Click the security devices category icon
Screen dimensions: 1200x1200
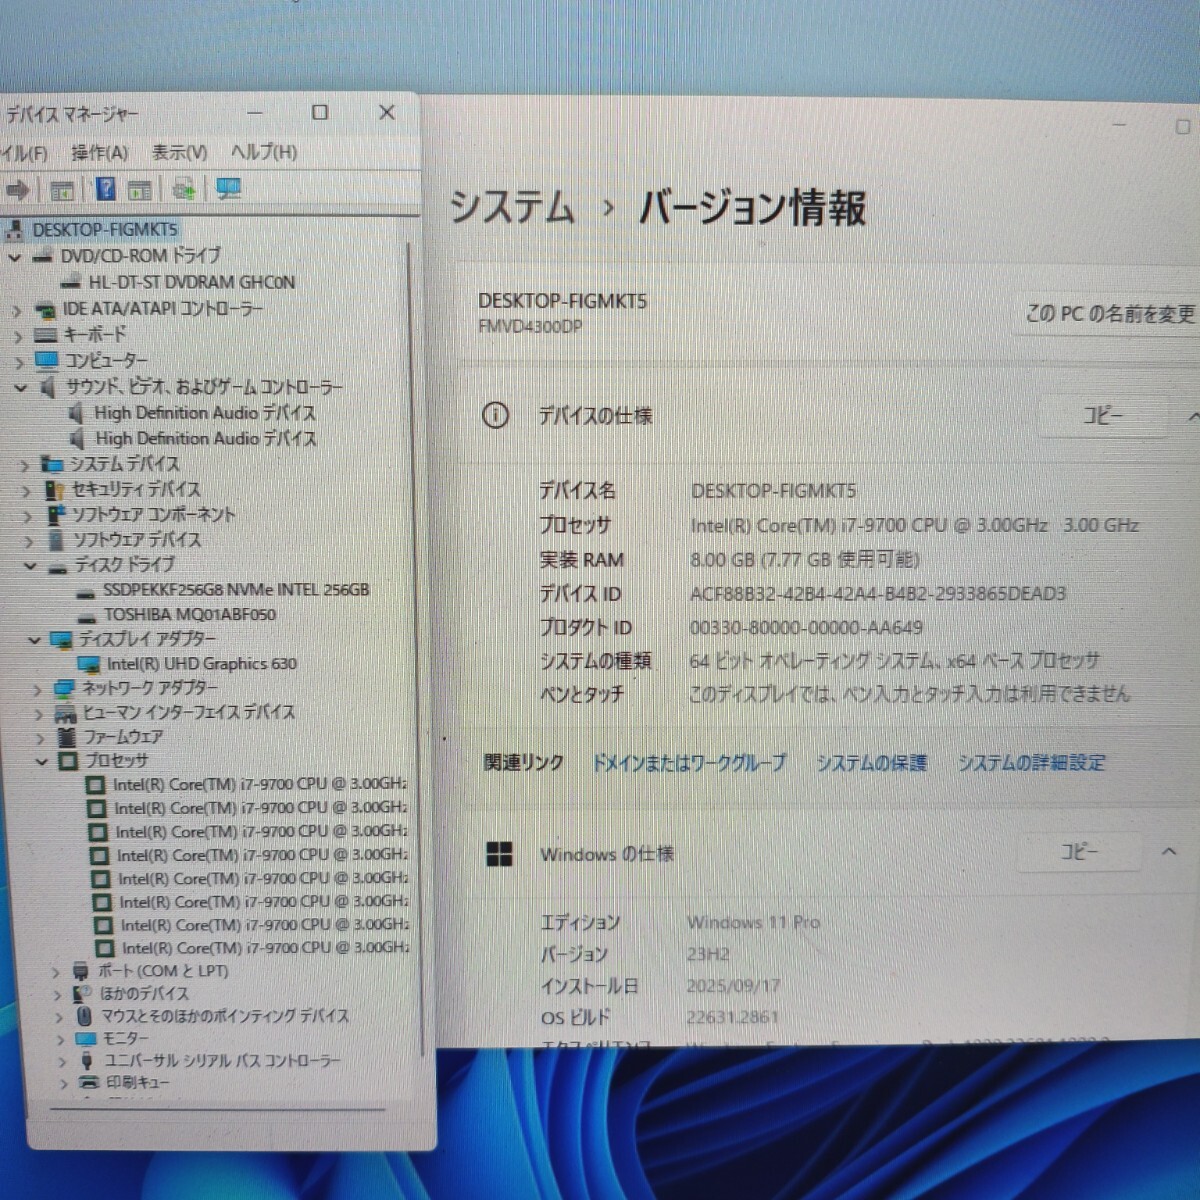(55, 490)
